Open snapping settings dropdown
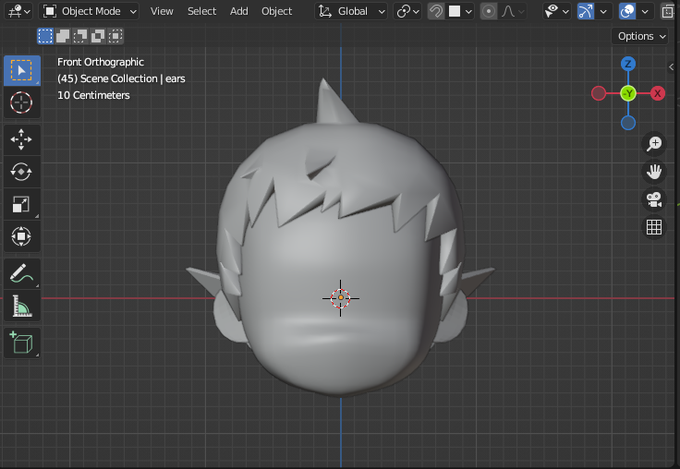 [x=460, y=11]
